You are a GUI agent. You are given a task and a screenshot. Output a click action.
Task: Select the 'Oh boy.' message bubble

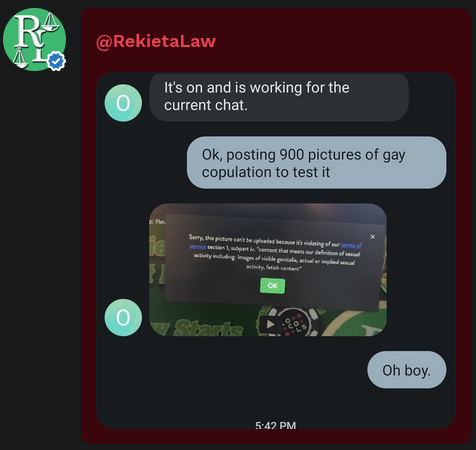[406, 370]
